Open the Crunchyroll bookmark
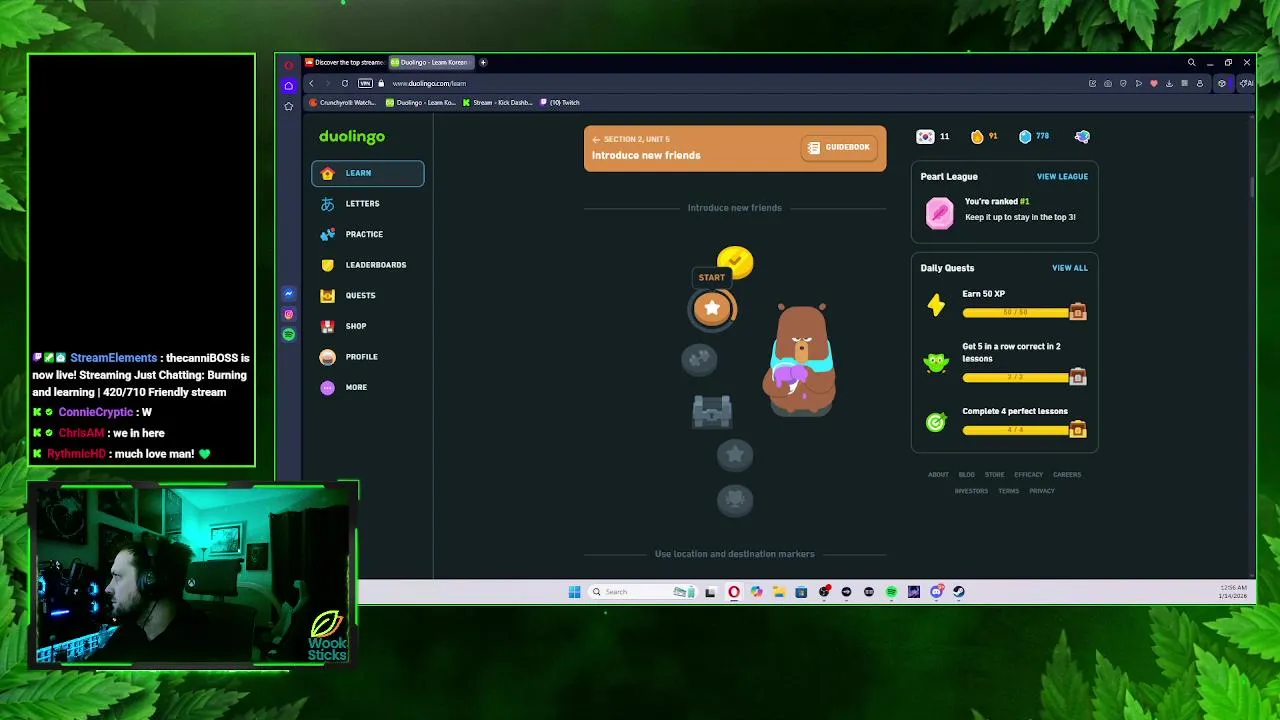1280x720 pixels. tap(343, 102)
